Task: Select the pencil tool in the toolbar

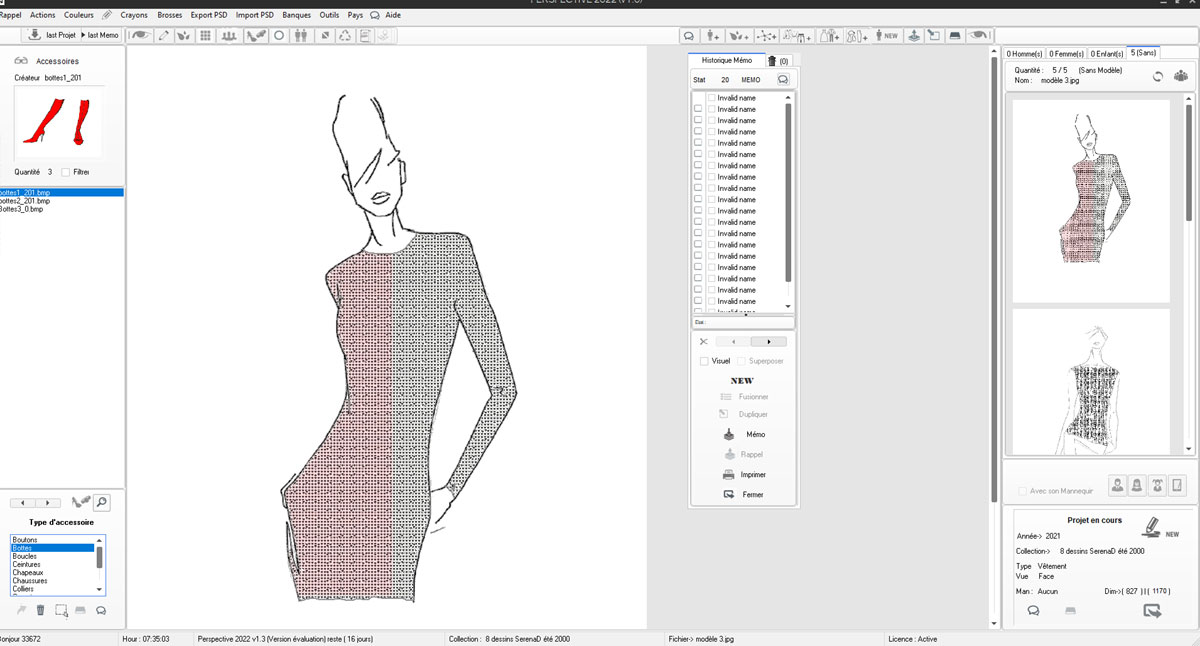Action: point(163,35)
